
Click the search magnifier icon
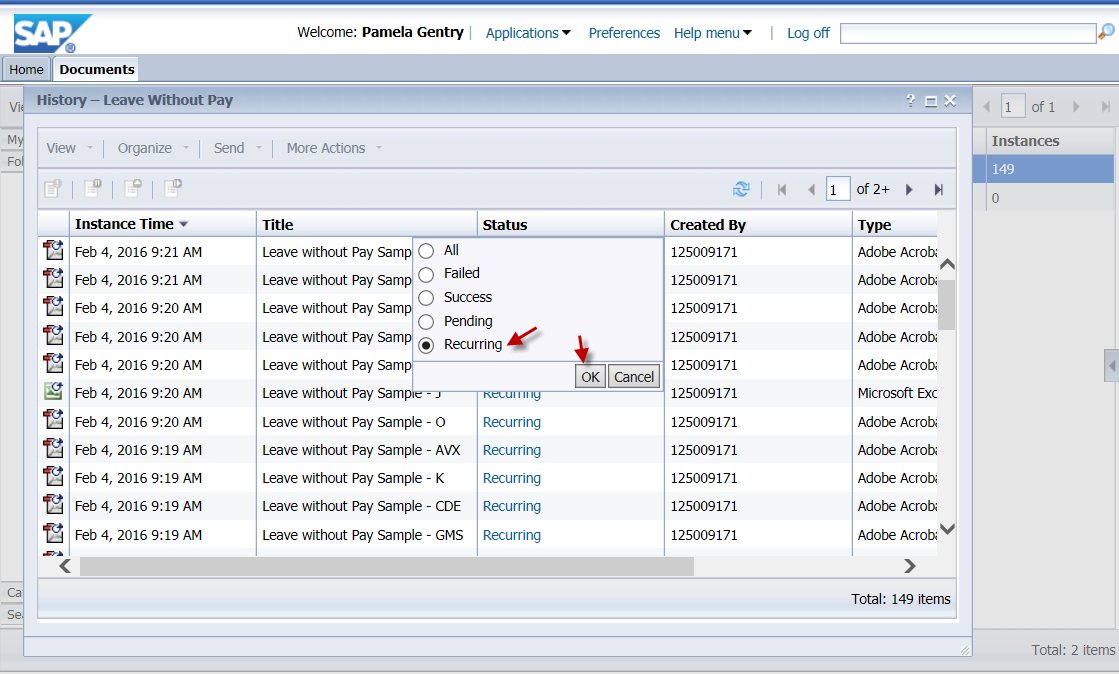pos(1106,32)
